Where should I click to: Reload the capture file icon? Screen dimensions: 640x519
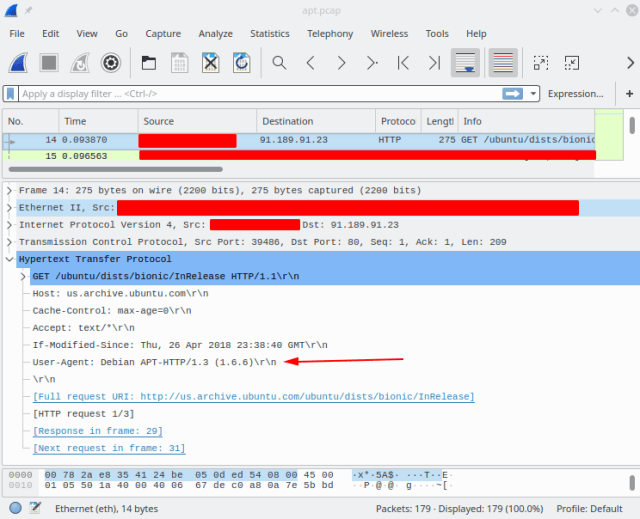pos(241,63)
